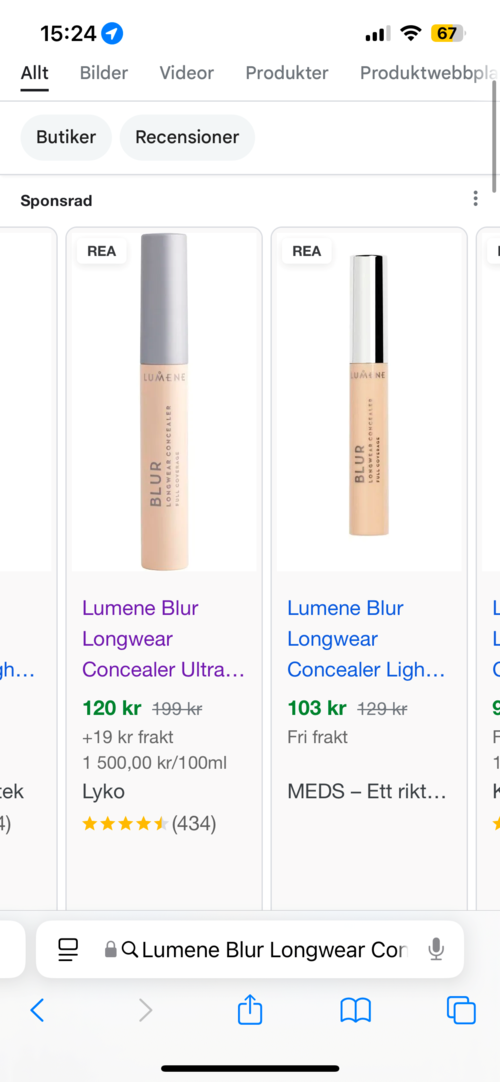Image resolution: width=500 pixels, height=1082 pixels.
Task: Tap the forward arrow in Safari toolbar
Action: click(145, 1010)
